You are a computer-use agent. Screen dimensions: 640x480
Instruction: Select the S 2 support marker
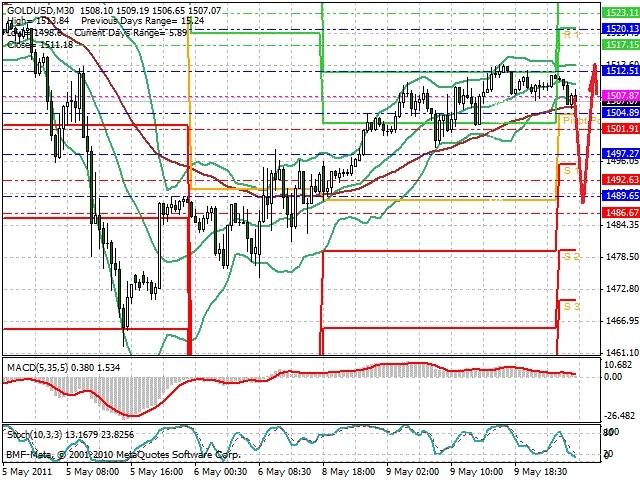(572, 257)
